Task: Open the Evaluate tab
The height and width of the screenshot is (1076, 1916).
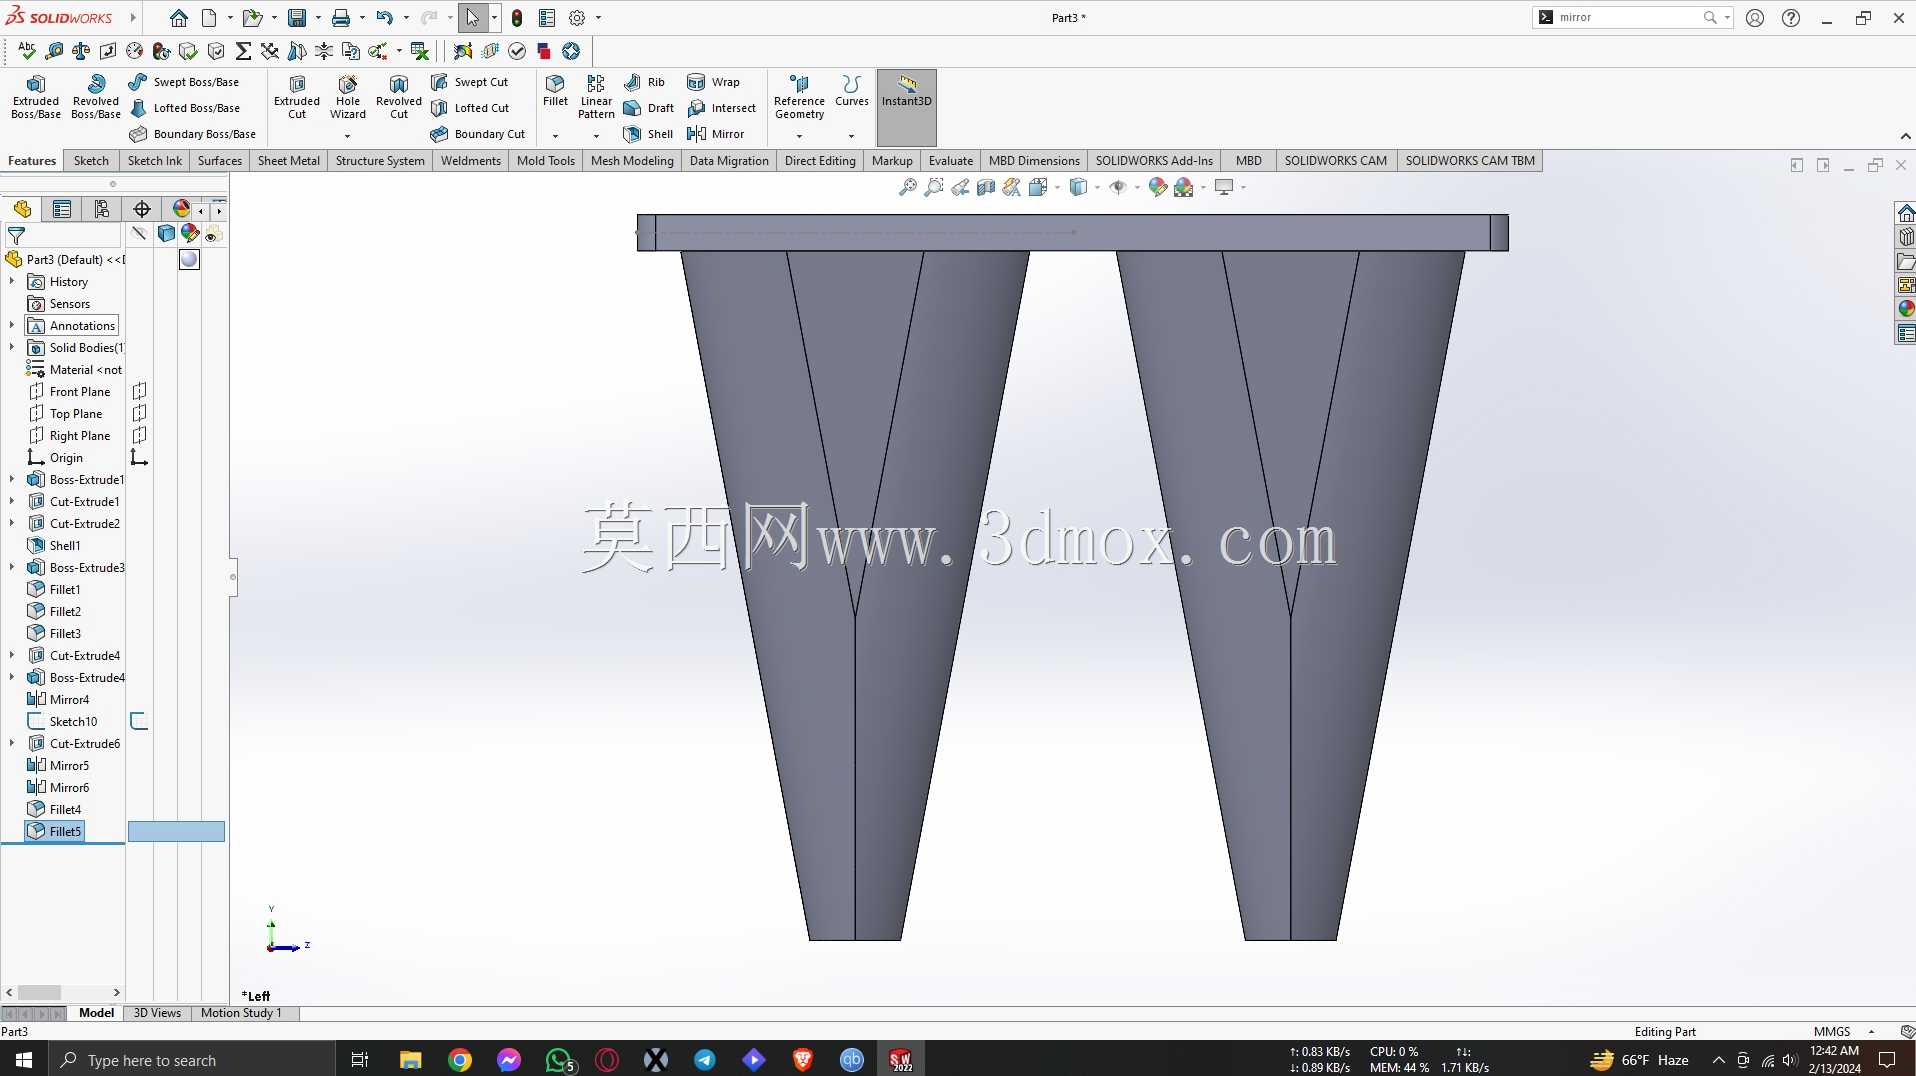Action: pos(951,160)
